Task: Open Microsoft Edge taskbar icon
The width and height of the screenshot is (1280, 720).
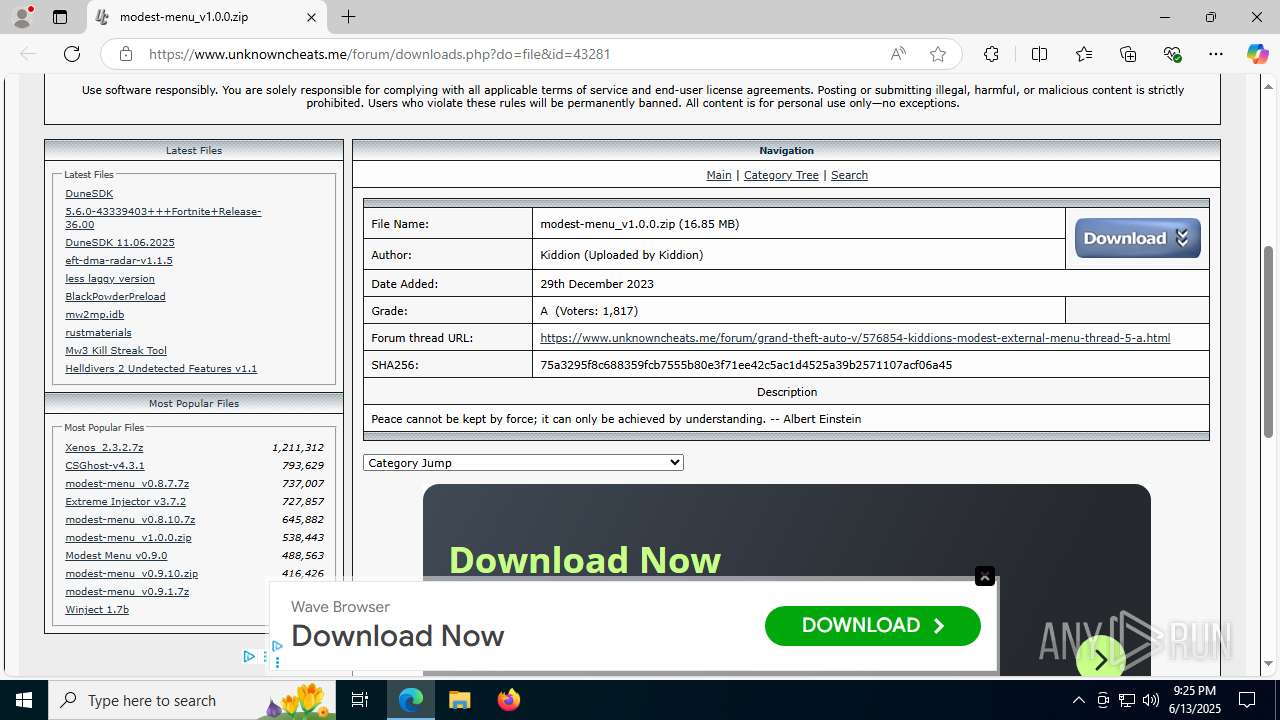Action: point(411,700)
